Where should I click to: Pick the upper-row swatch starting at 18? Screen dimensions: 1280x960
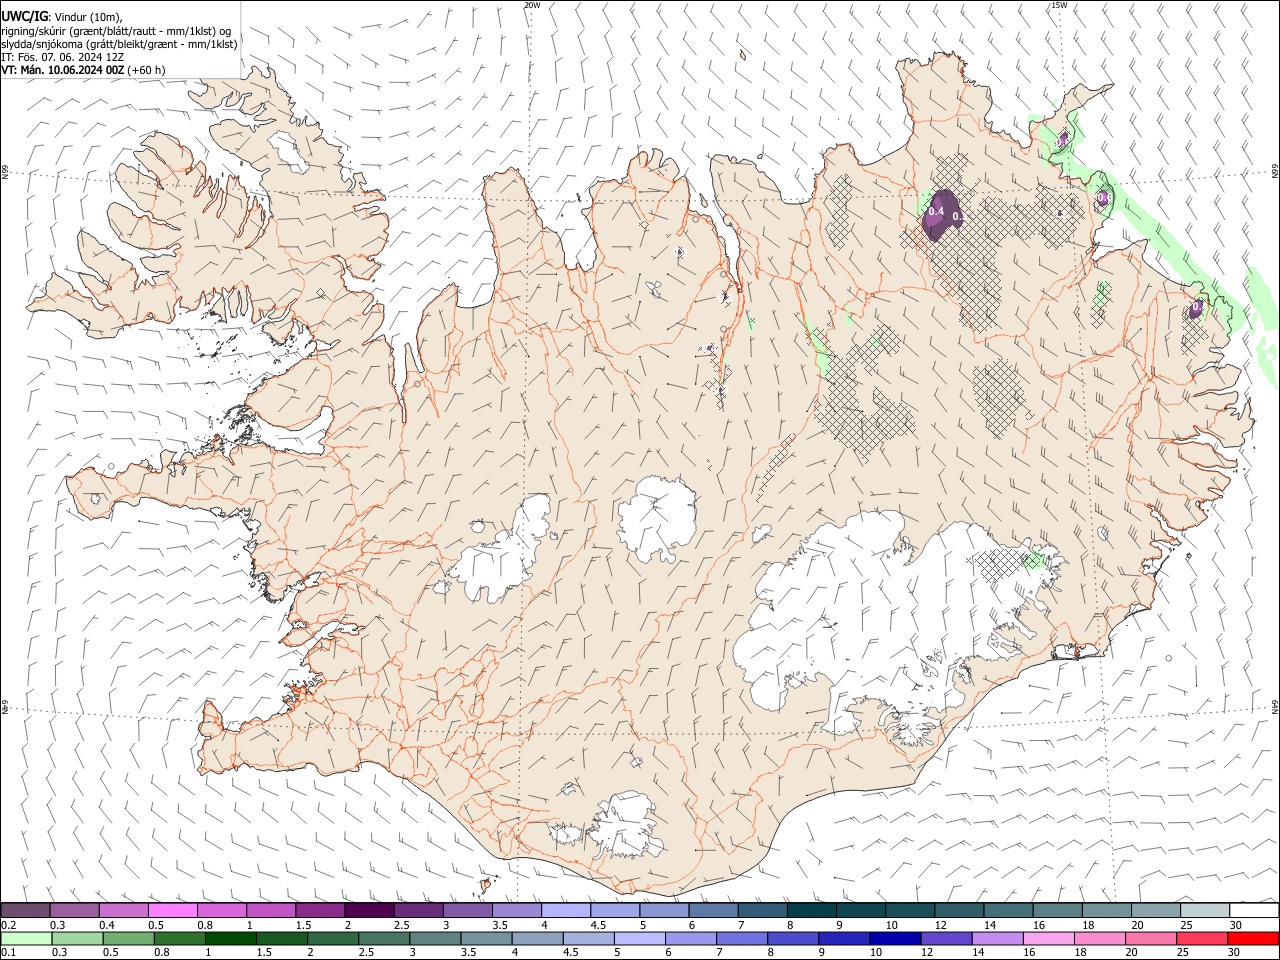point(1107,910)
